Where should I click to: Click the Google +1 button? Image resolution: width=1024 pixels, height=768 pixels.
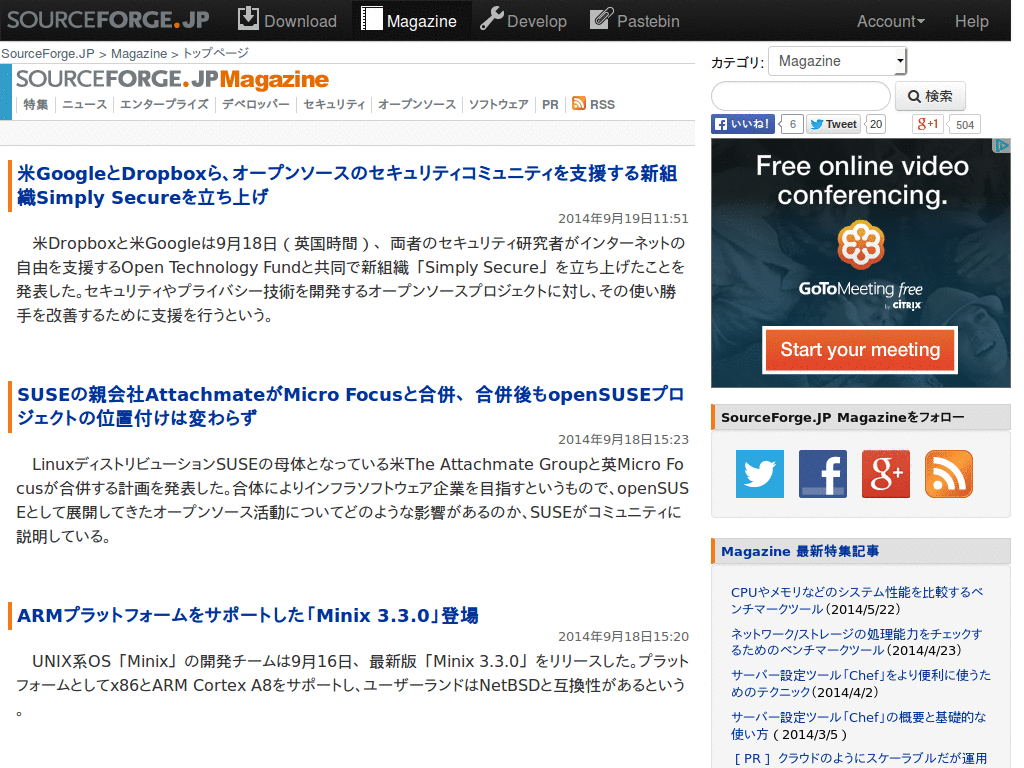click(927, 124)
